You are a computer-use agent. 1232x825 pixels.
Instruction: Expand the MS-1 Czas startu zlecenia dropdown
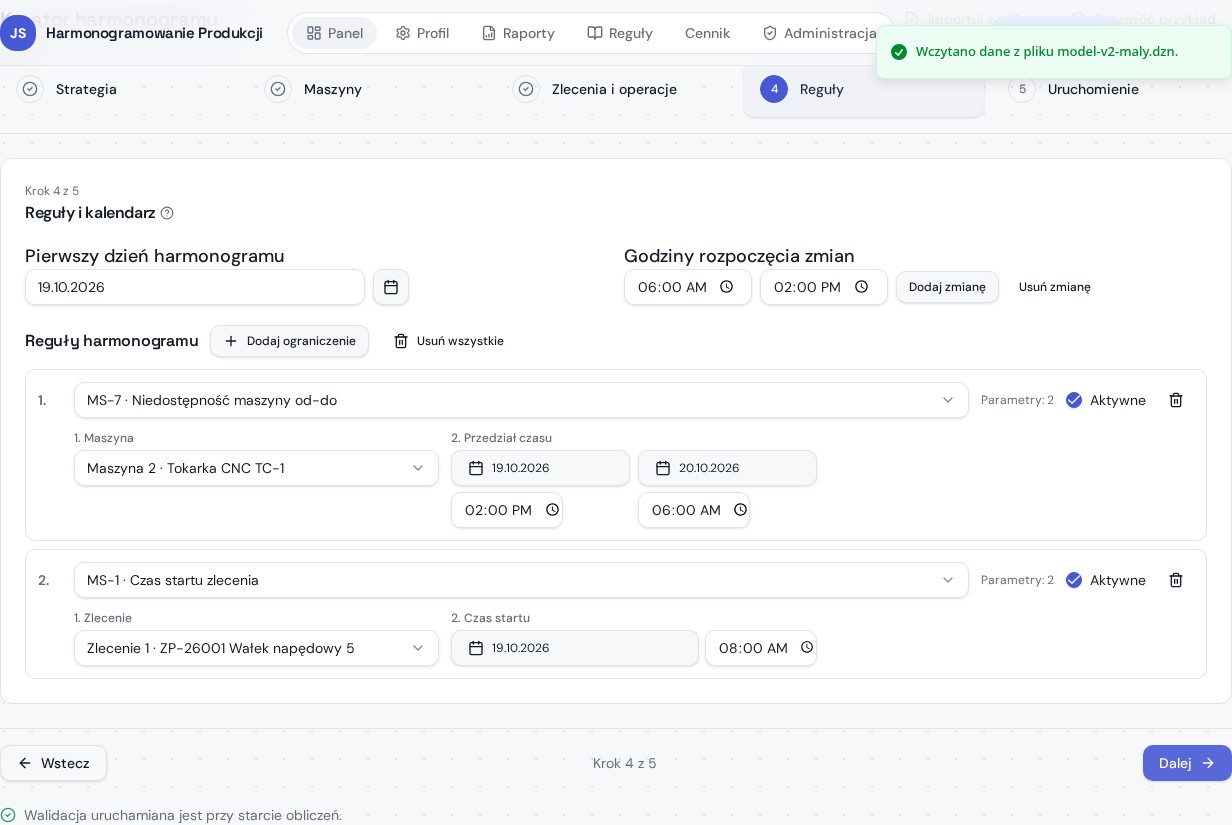[521, 580]
